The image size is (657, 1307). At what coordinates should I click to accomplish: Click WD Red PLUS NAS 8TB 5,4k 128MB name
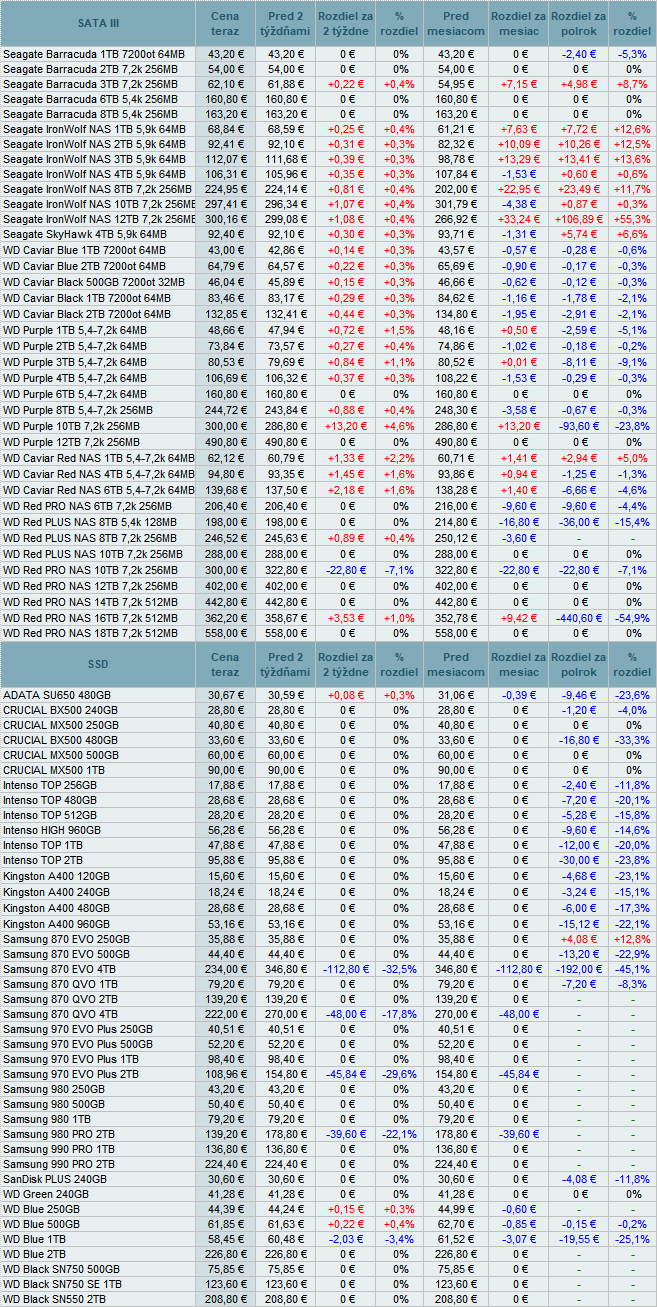click(92, 522)
